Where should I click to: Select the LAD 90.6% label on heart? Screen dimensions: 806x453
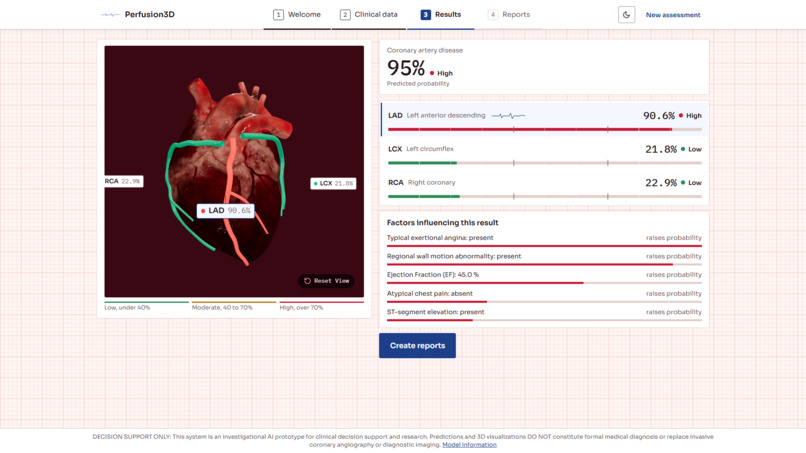[225, 211]
